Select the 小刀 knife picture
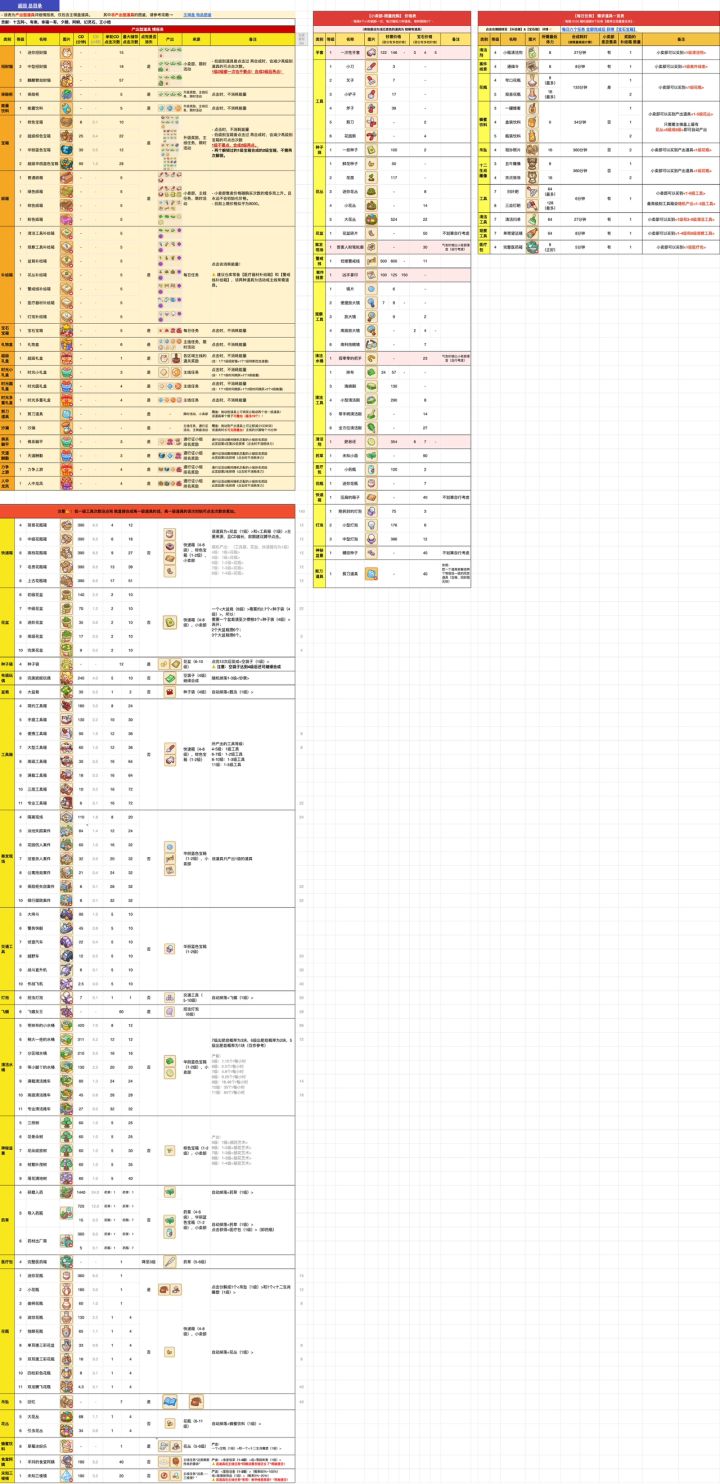The width and height of the screenshot is (720, 1484). pyautogui.click(x=369, y=66)
